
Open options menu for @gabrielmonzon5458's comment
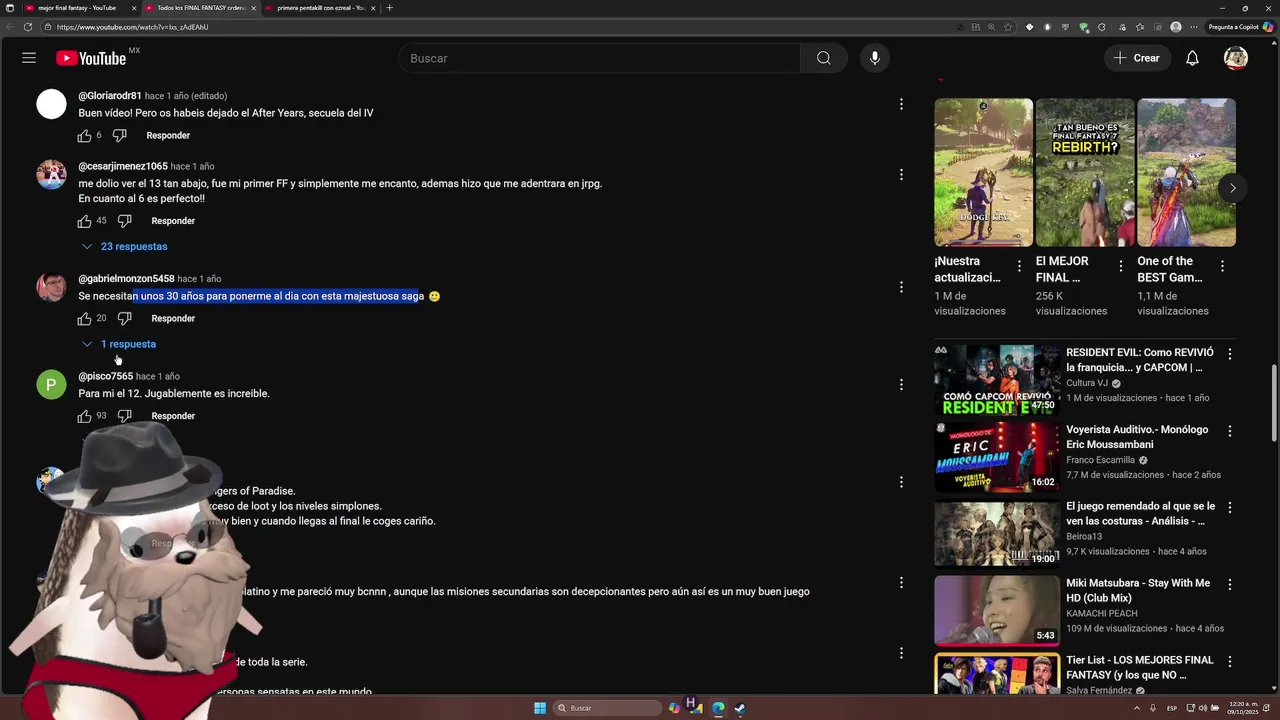(x=901, y=287)
